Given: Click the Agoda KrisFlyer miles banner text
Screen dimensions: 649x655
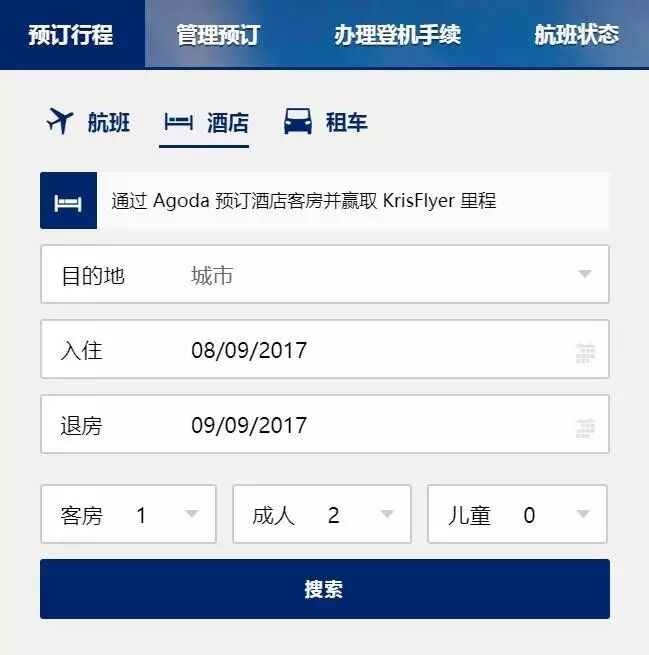Looking at the screenshot, I should 304,201.
